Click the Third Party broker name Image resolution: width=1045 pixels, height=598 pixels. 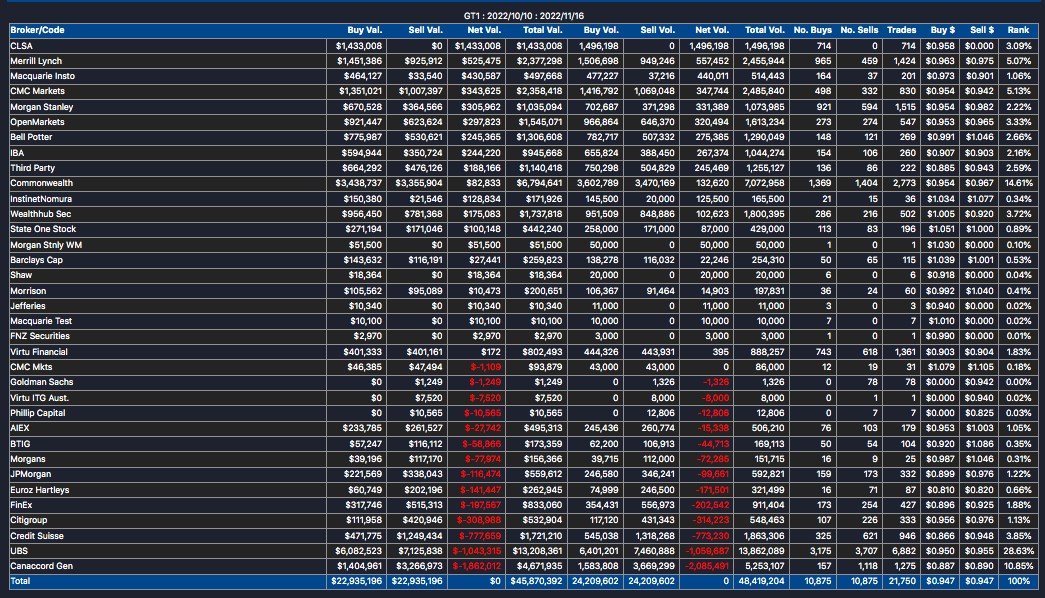point(32,168)
